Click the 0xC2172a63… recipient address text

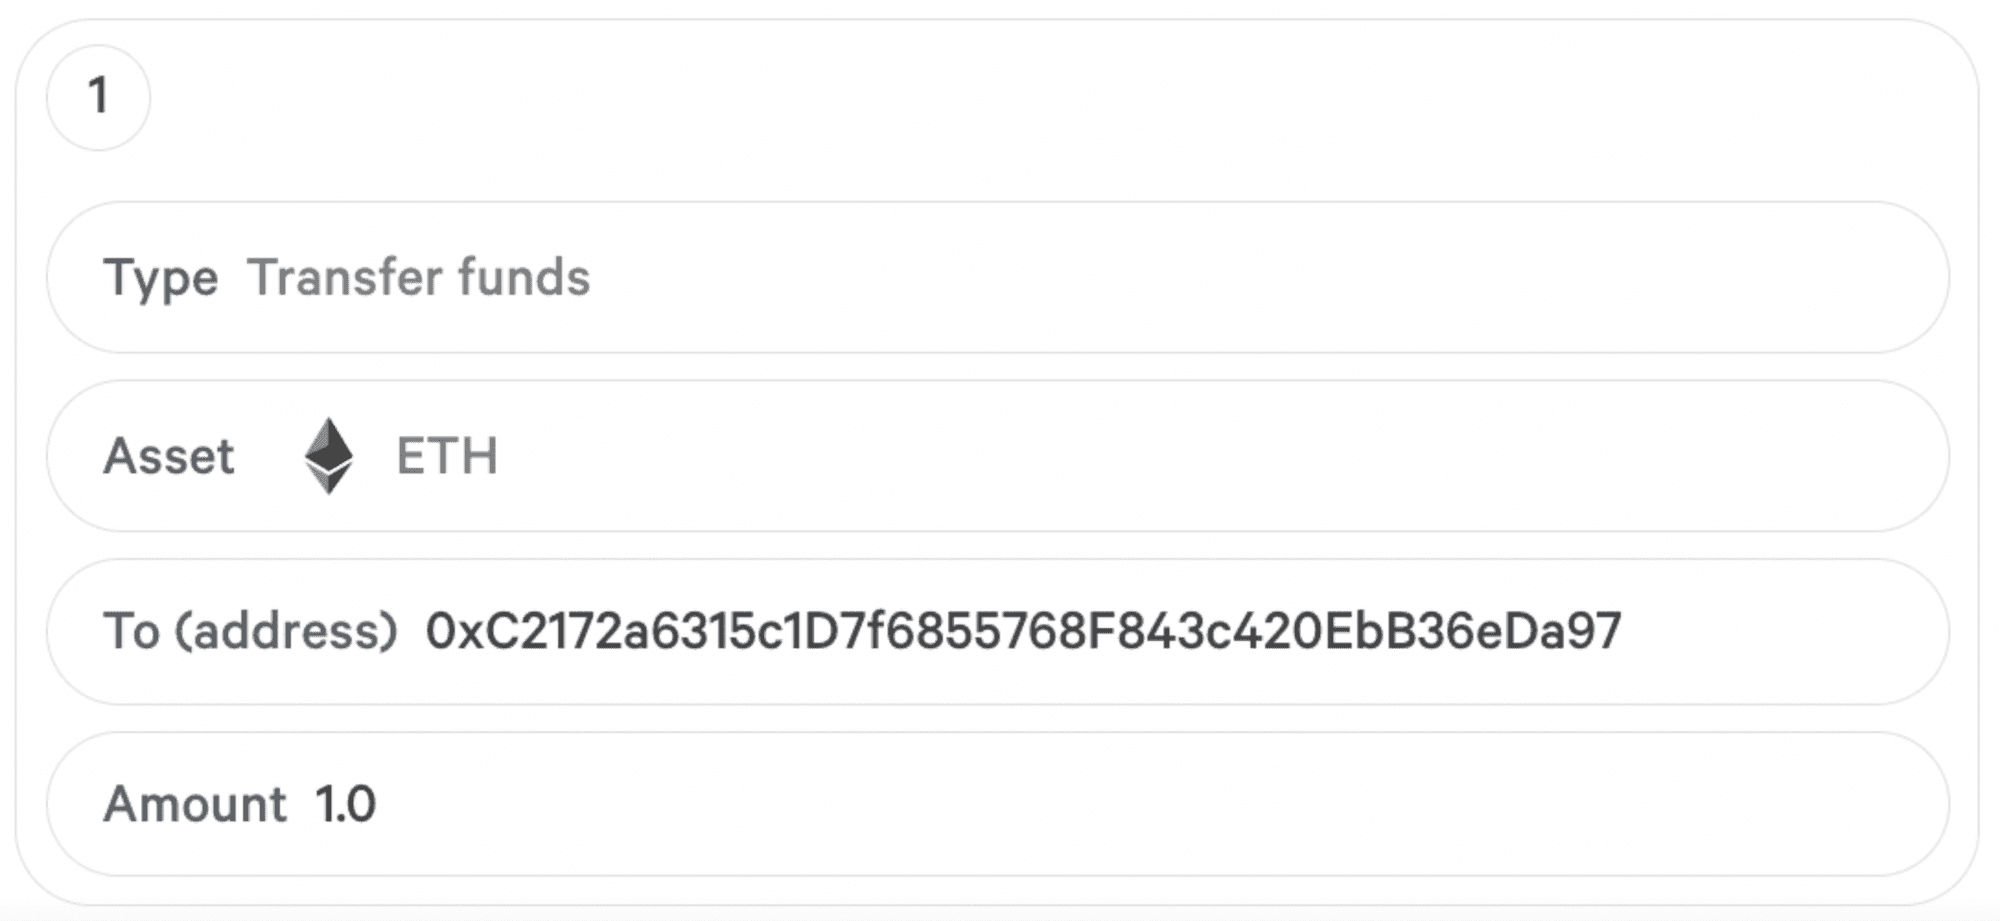tap(1023, 631)
